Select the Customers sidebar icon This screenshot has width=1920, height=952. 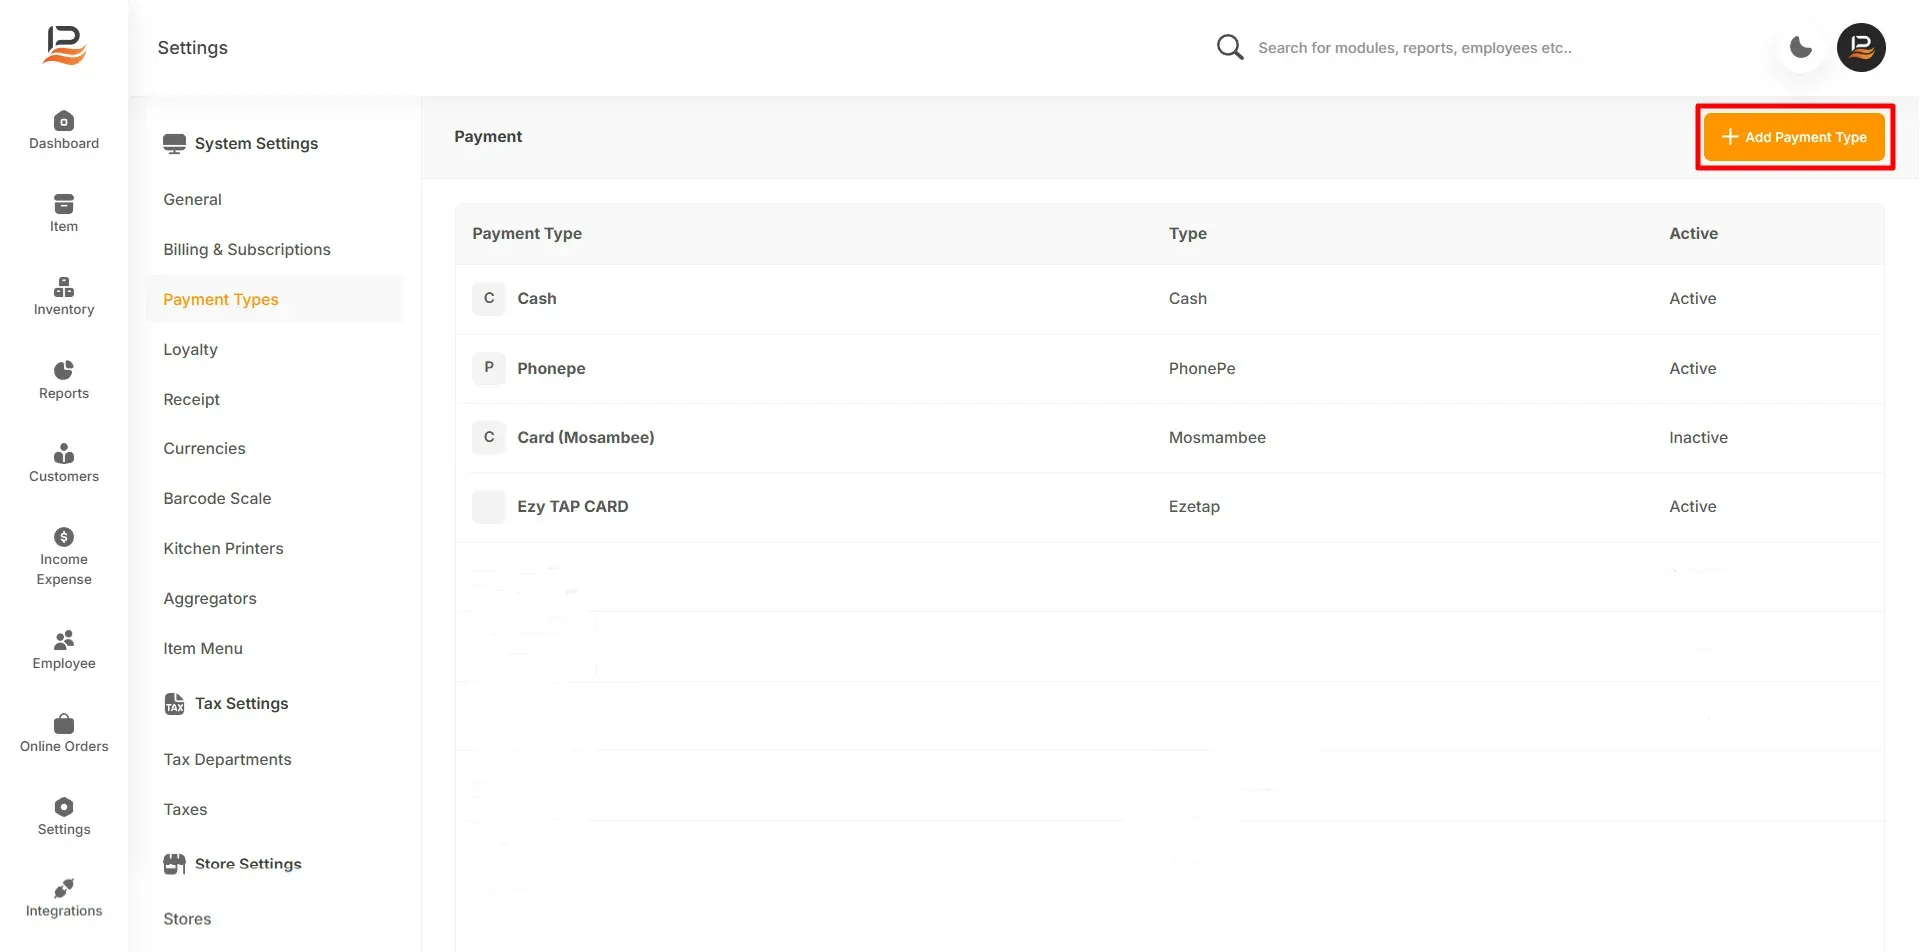[x=64, y=453]
